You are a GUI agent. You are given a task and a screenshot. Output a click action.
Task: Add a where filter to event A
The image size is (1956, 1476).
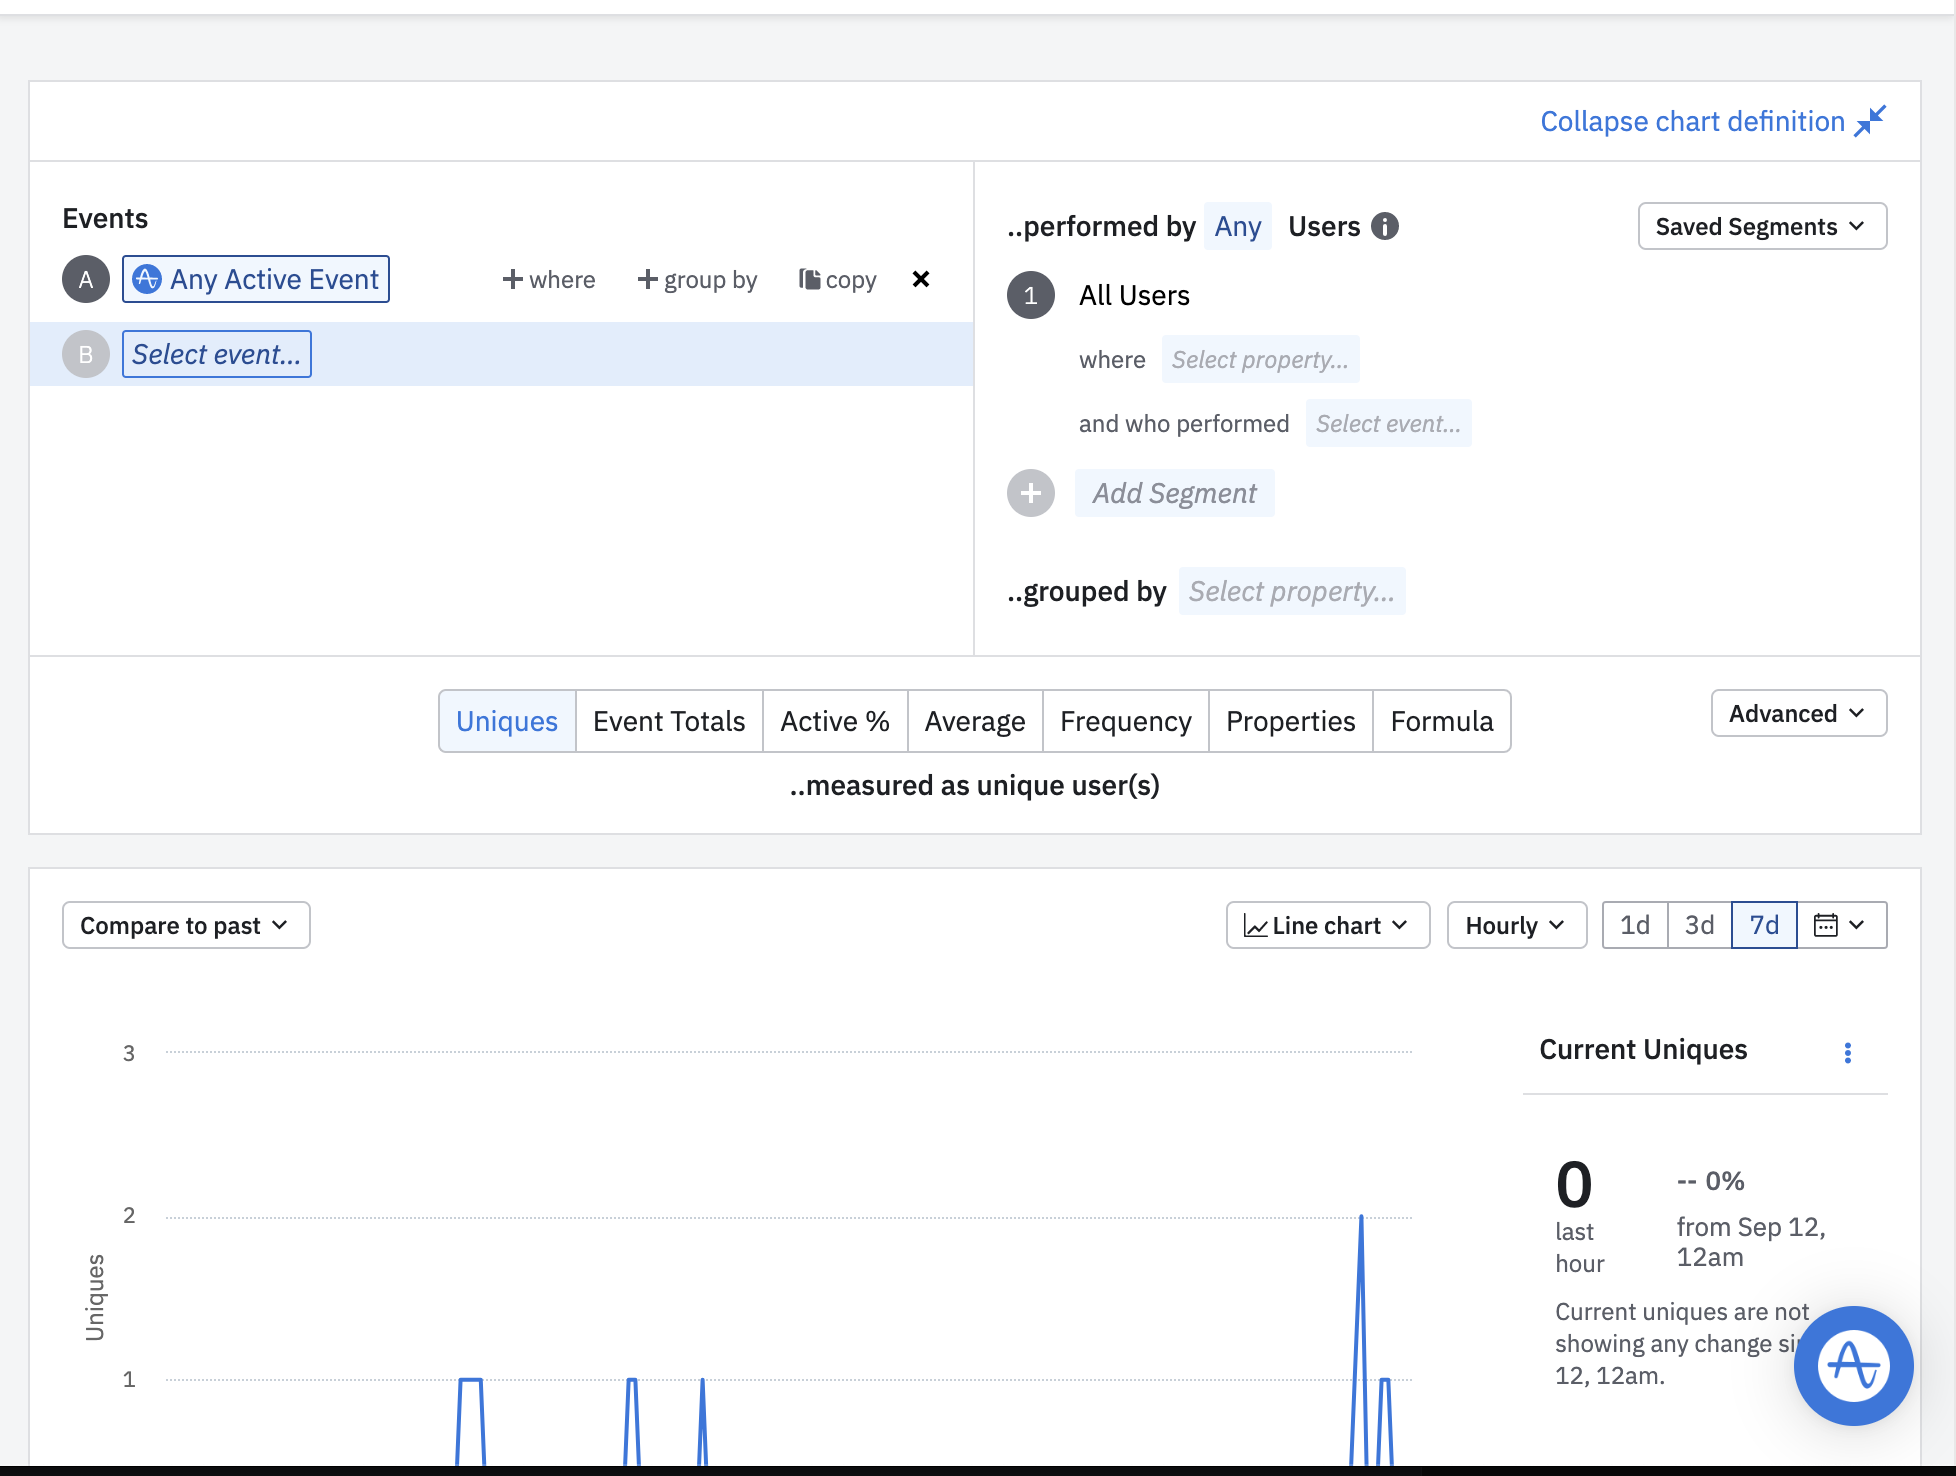[549, 279]
